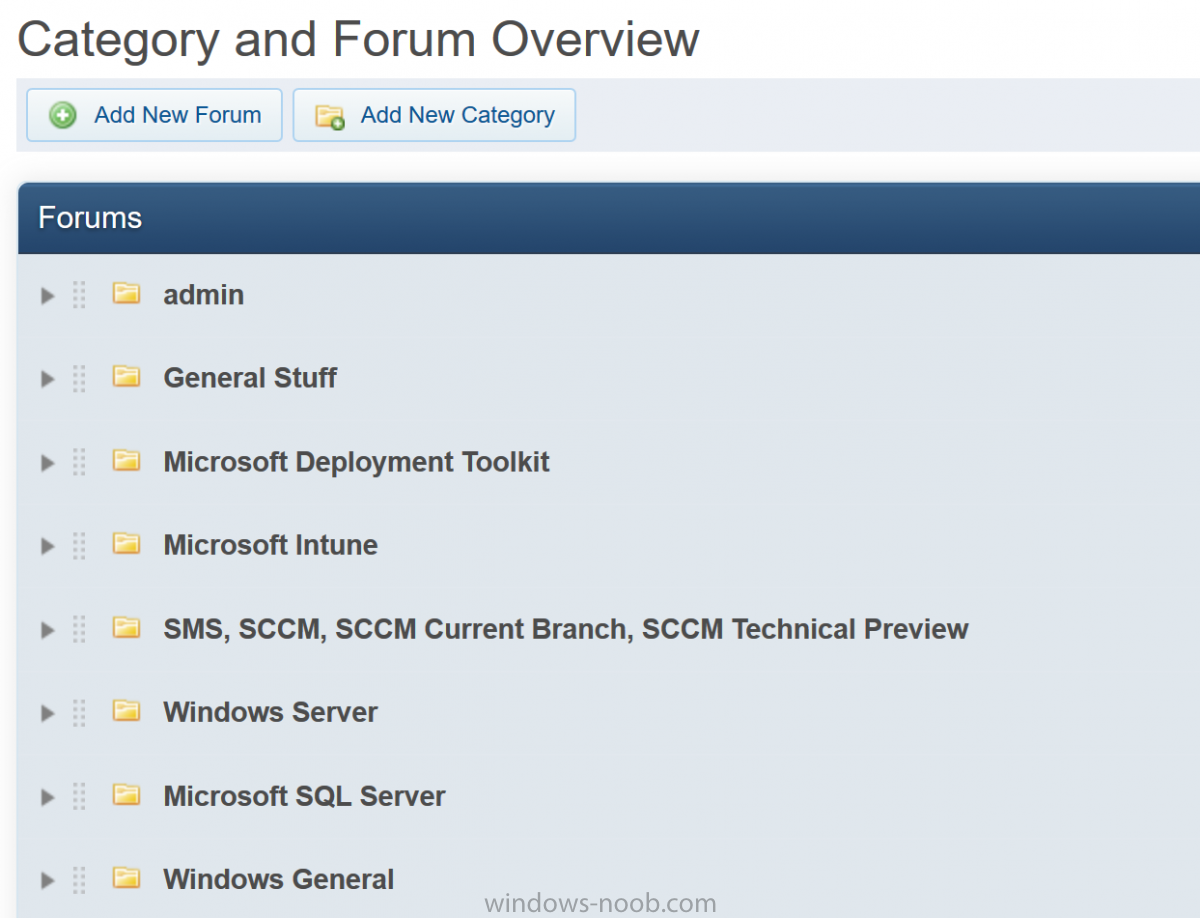Expand the Microsoft Intune category
The image size is (1200, 918).
[x=46, y=546]
